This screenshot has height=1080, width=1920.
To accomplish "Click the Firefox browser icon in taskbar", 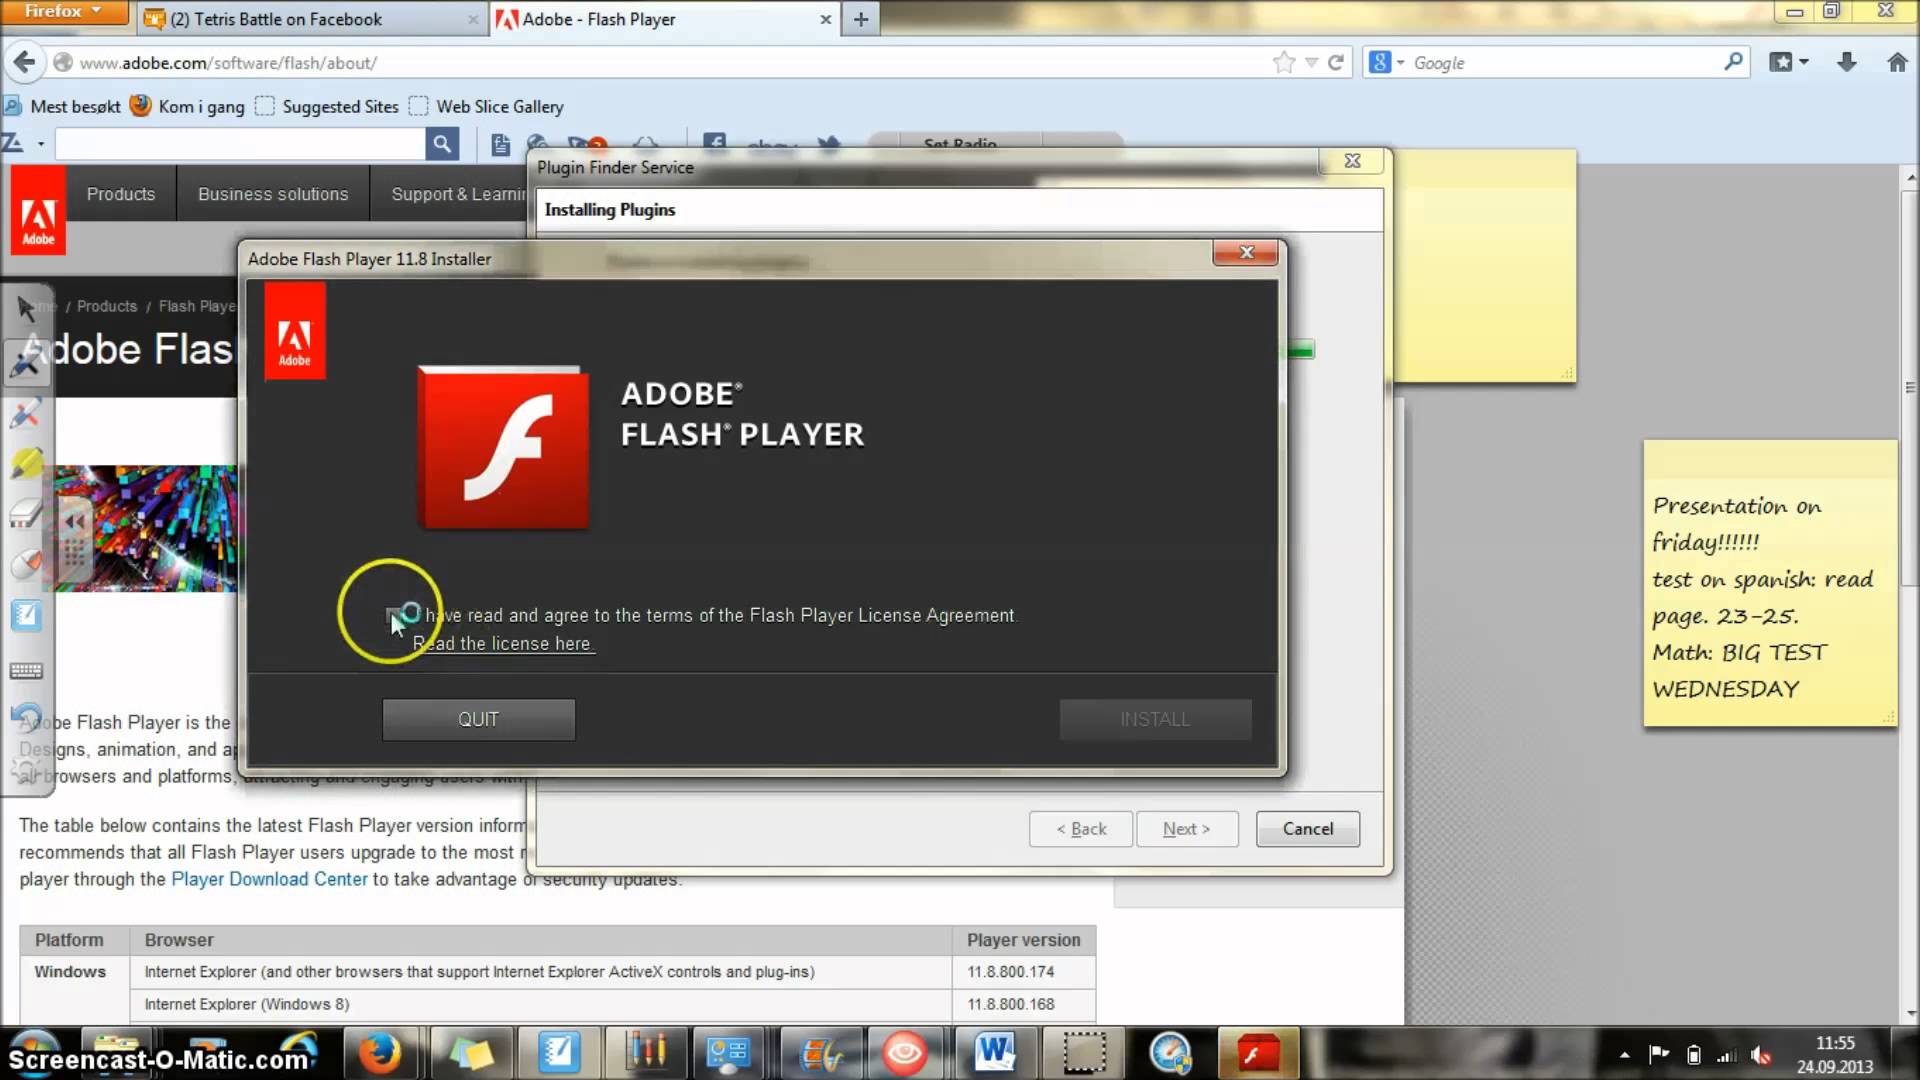I will [380, 1055].
